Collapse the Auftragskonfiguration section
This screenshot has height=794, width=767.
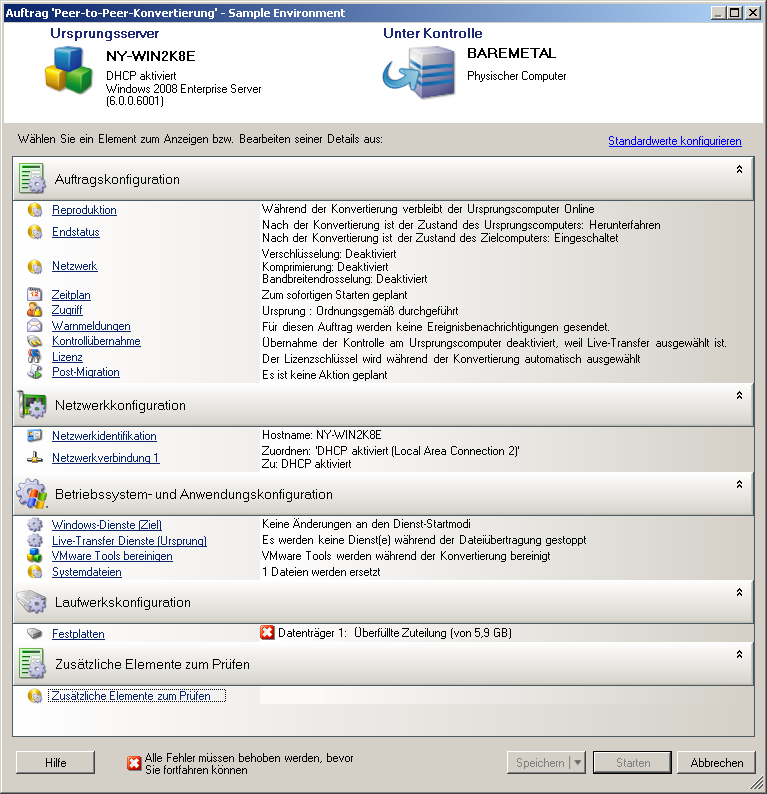click(x=739, y=170)
